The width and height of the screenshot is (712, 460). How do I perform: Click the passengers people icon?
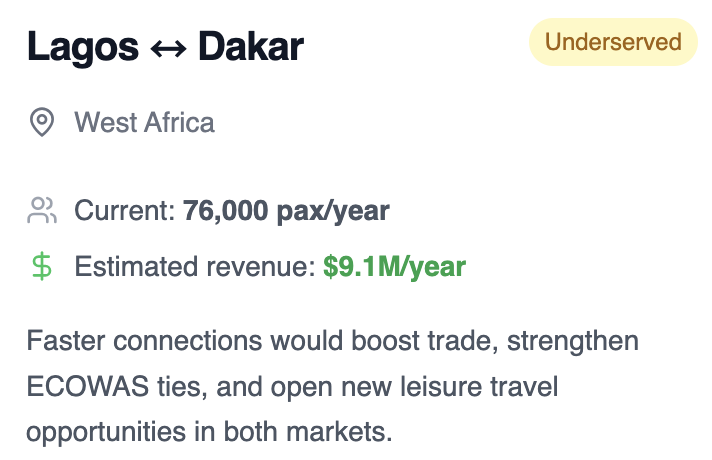click(42, 210)
